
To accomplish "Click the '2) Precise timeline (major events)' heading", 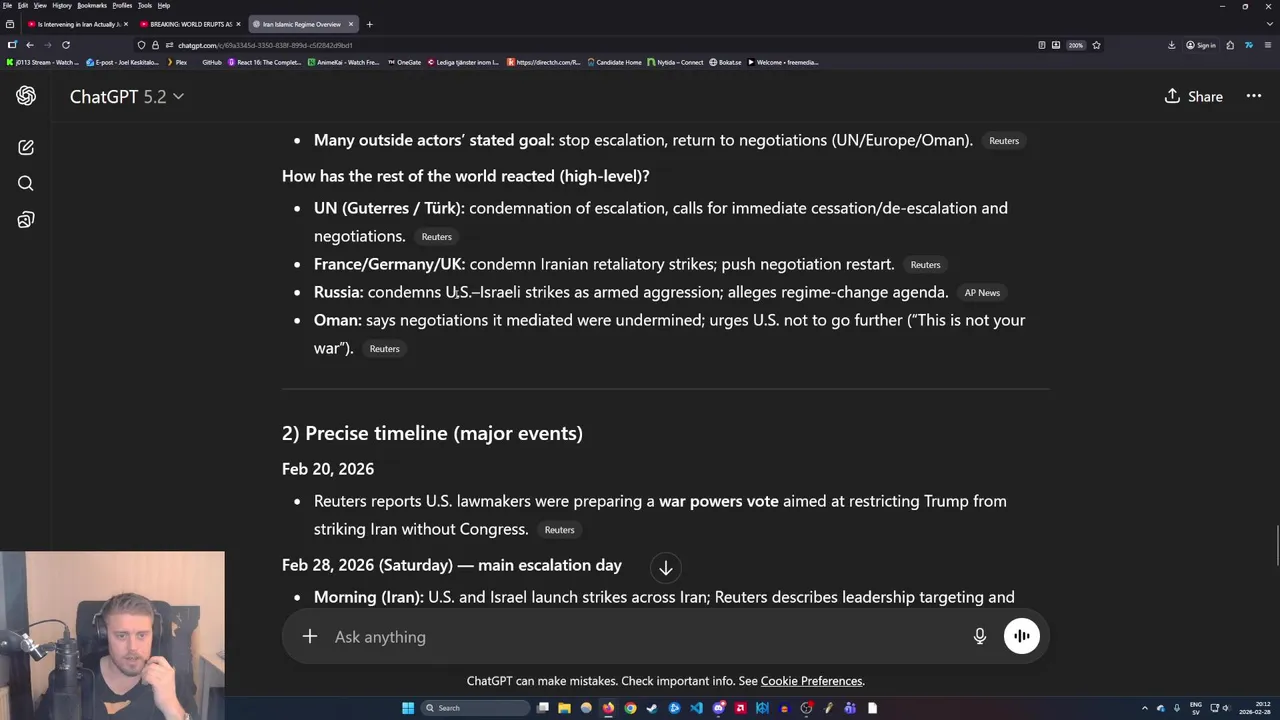I will [432, 433].
